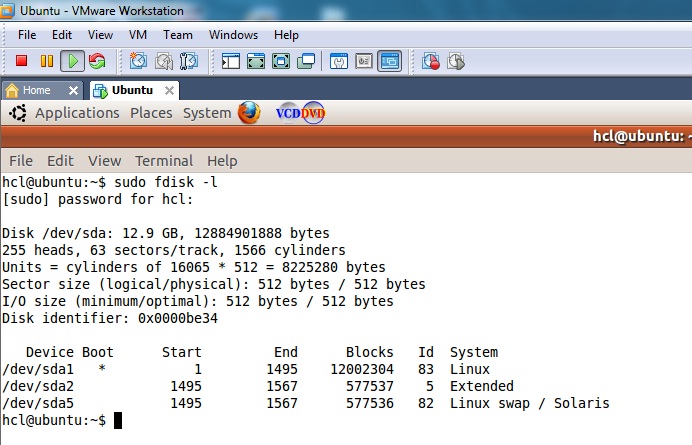
Task: Launch Firefox from the Ubuntu panel
Action: click(x=249, y=113)
